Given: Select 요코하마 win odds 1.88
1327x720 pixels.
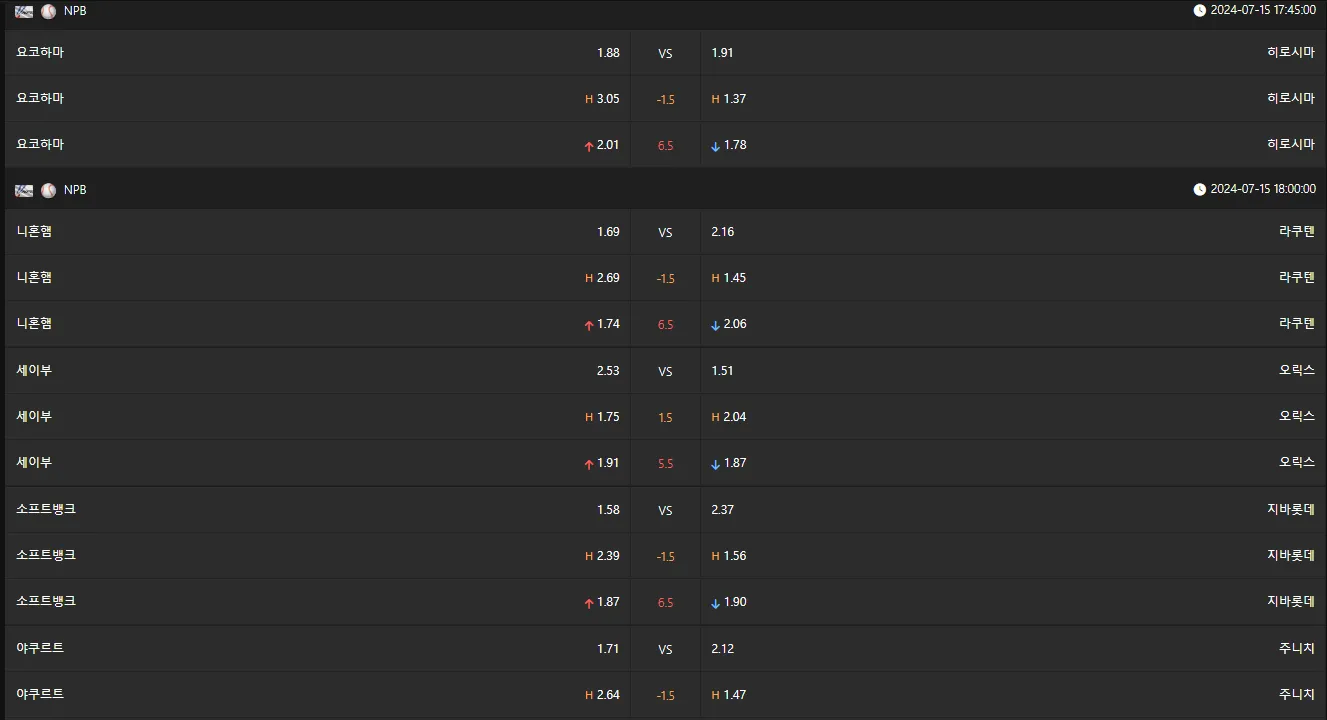Looking at the screenshot, I should coord(608,53).
